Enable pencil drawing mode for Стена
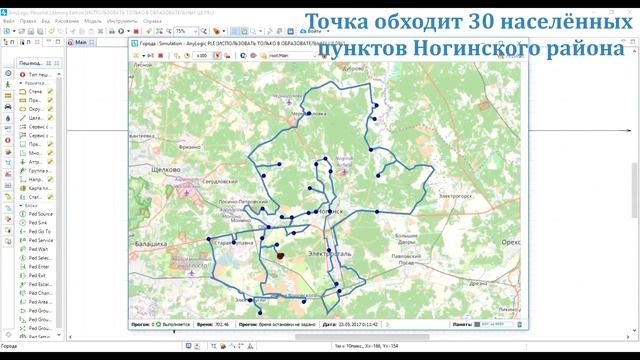This screenshot has height=360, width=640. click(50, 91)
